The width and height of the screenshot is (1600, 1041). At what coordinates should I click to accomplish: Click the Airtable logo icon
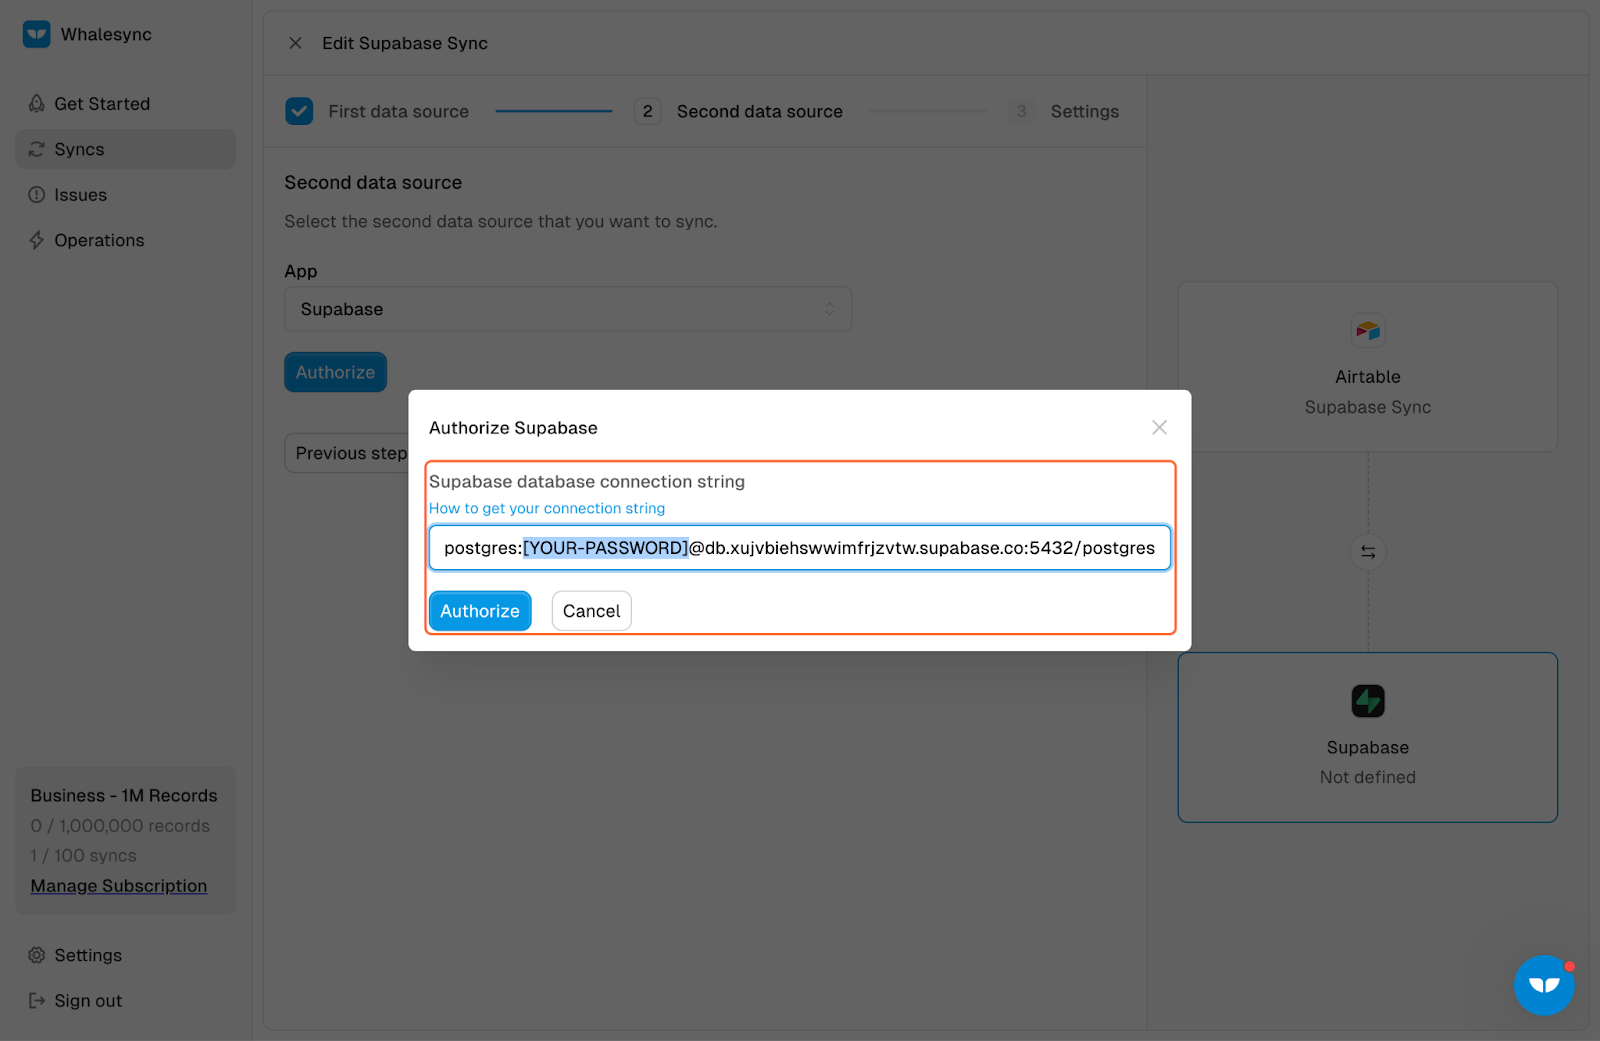(x=1368, y=330)
